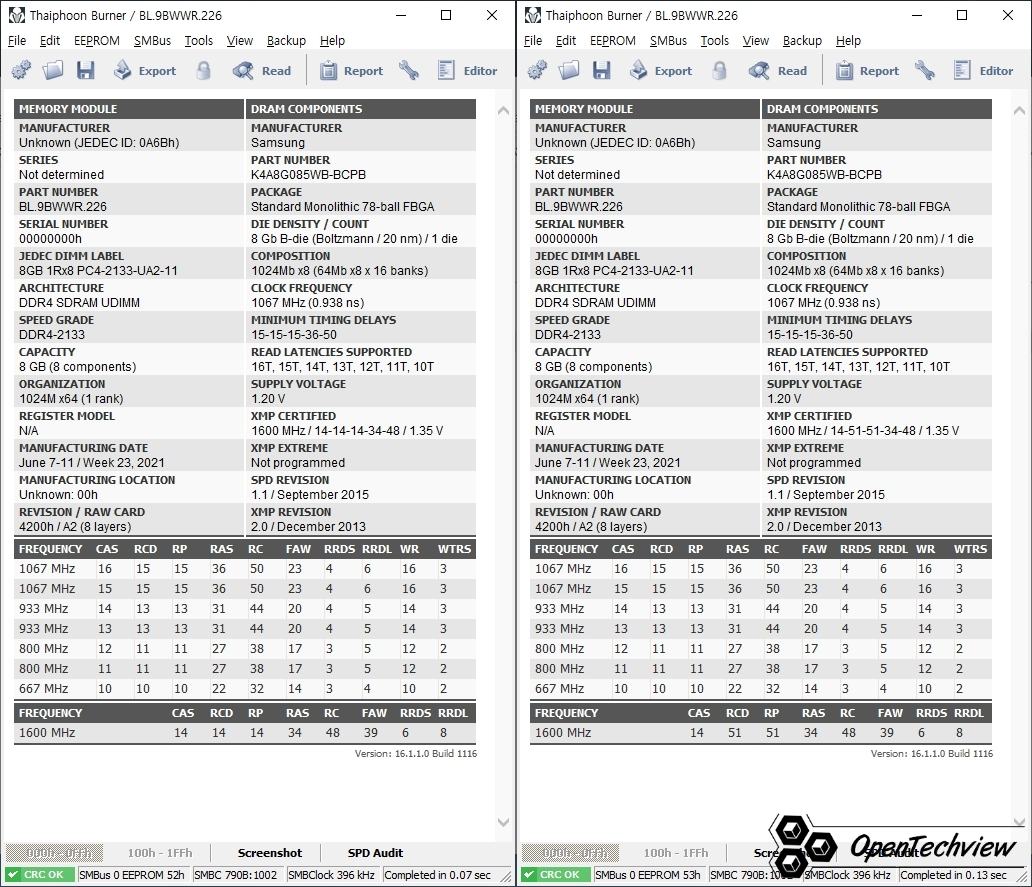Open Tools menu in right window

pyautogui.click(x=715, y=40)
